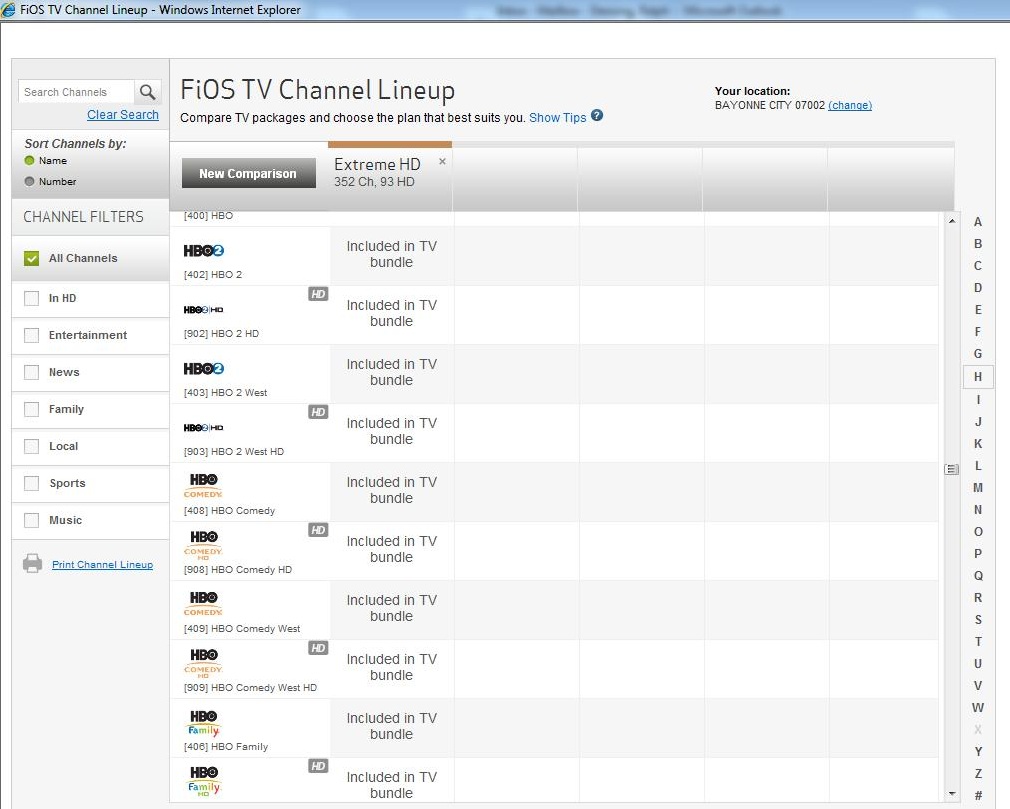Check the Music filter
This screenshot has width=1010, height=809.
31,520
